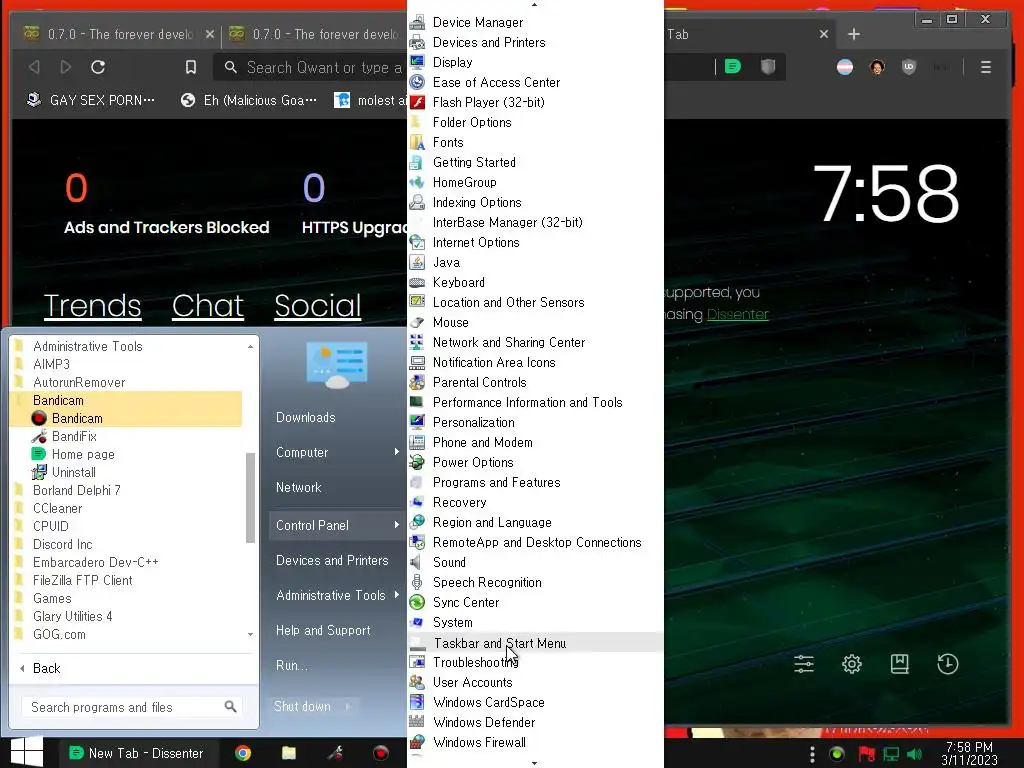Click the Java icon in Control Panel list
The image size is (1024, 768).
coord(417,263)
